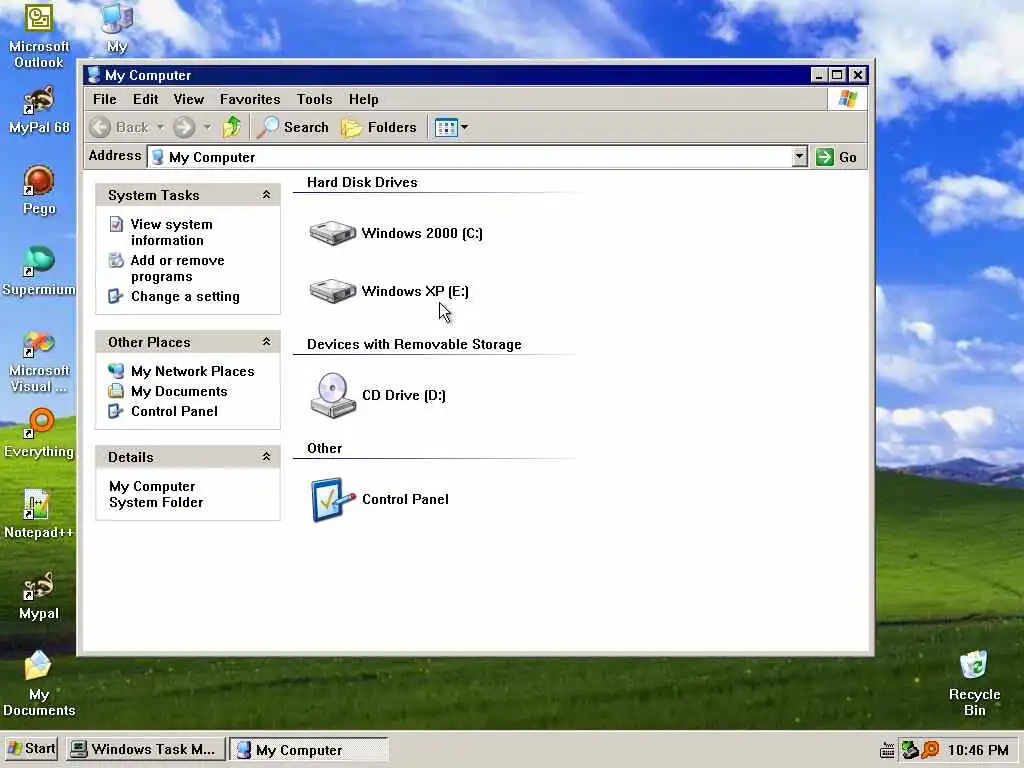1024x768 pixels.
Task: Collapse the System Tasks panel
Action: click(266, 195)
